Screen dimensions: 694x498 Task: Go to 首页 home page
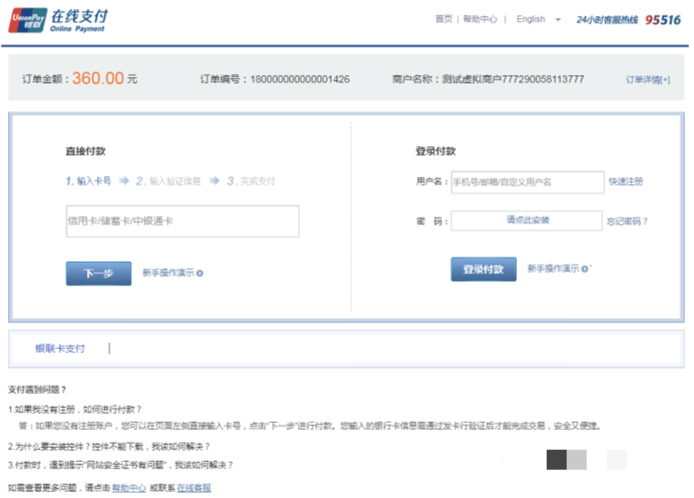[444, 19]
